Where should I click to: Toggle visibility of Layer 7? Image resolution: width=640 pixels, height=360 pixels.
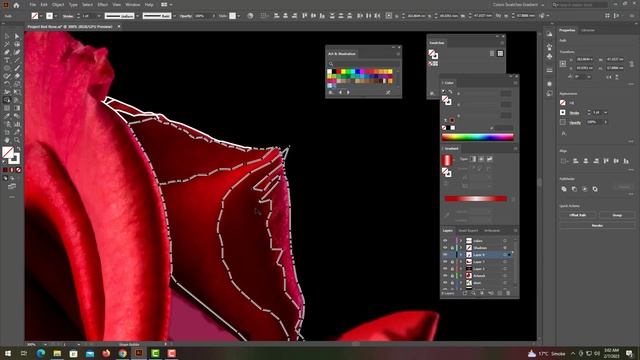point(445,262)
